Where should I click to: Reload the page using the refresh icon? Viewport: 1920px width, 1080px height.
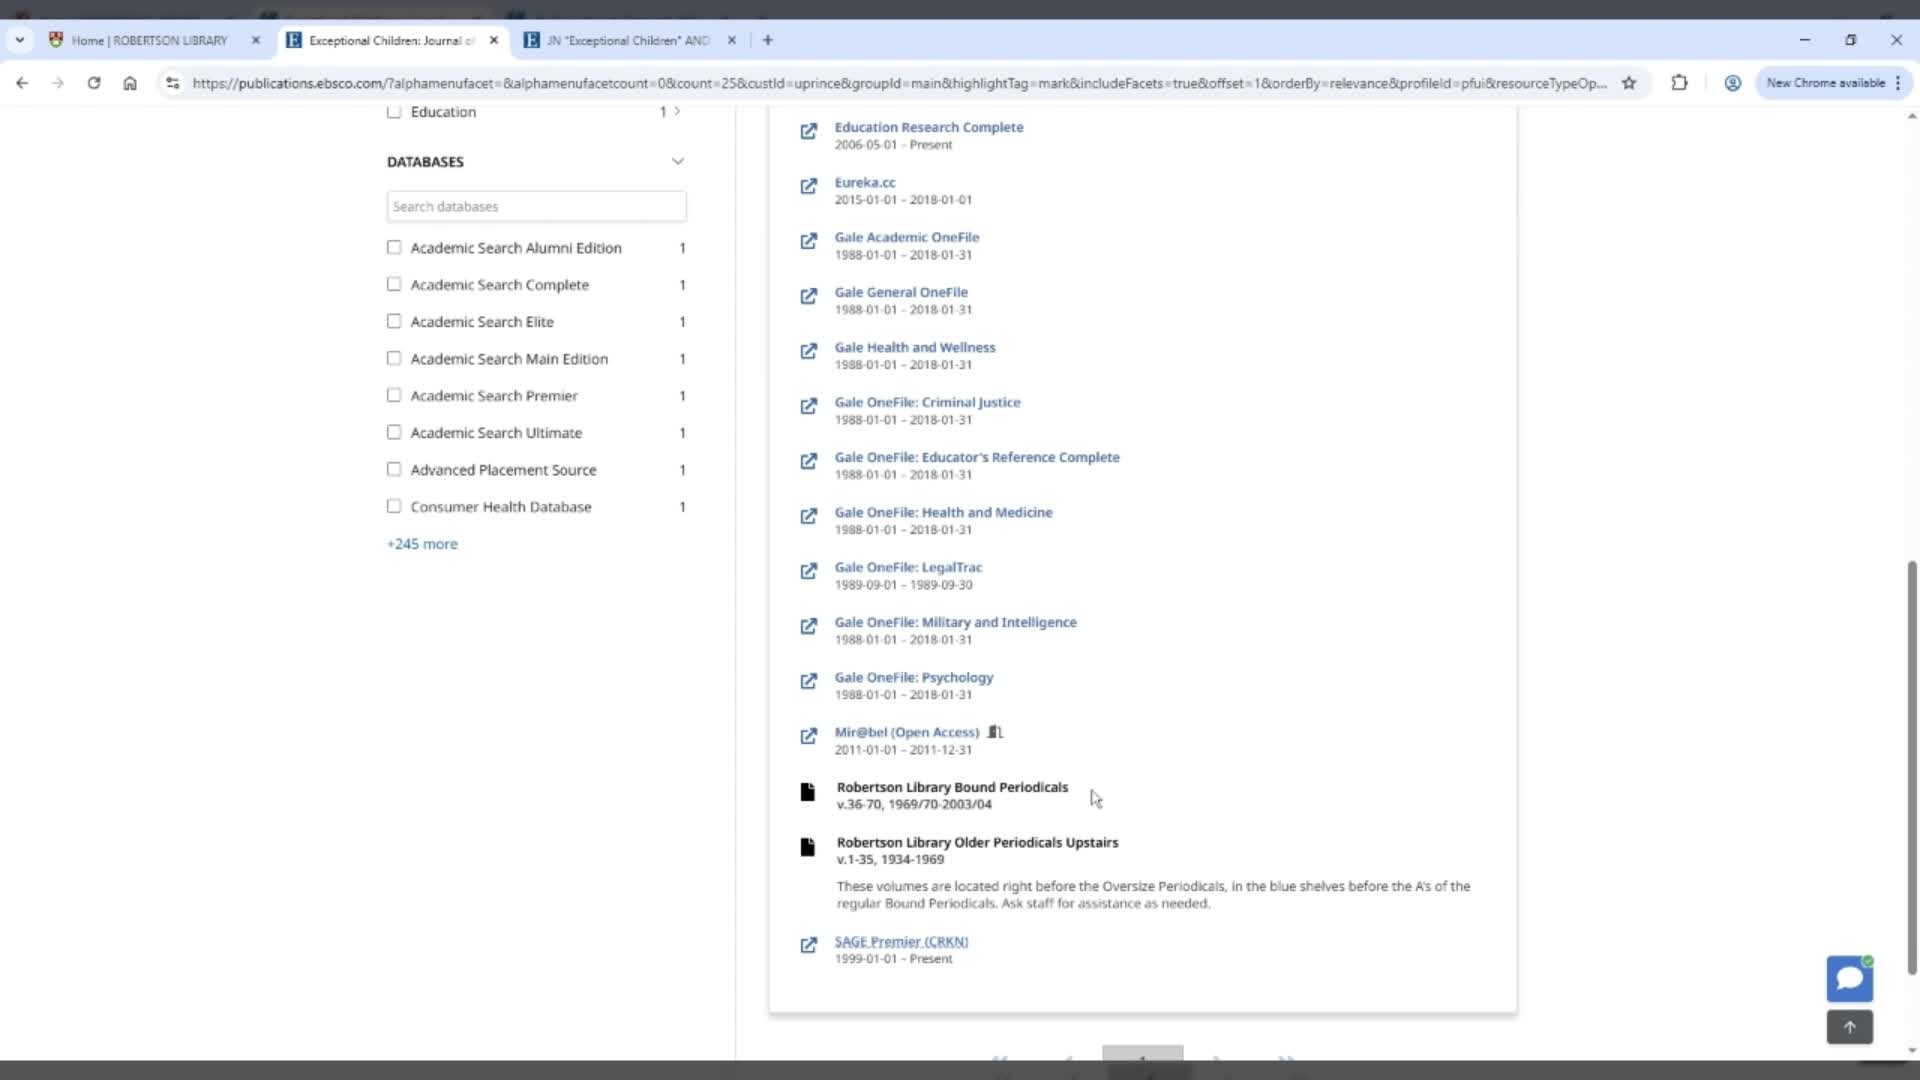(x=94, y=83)
